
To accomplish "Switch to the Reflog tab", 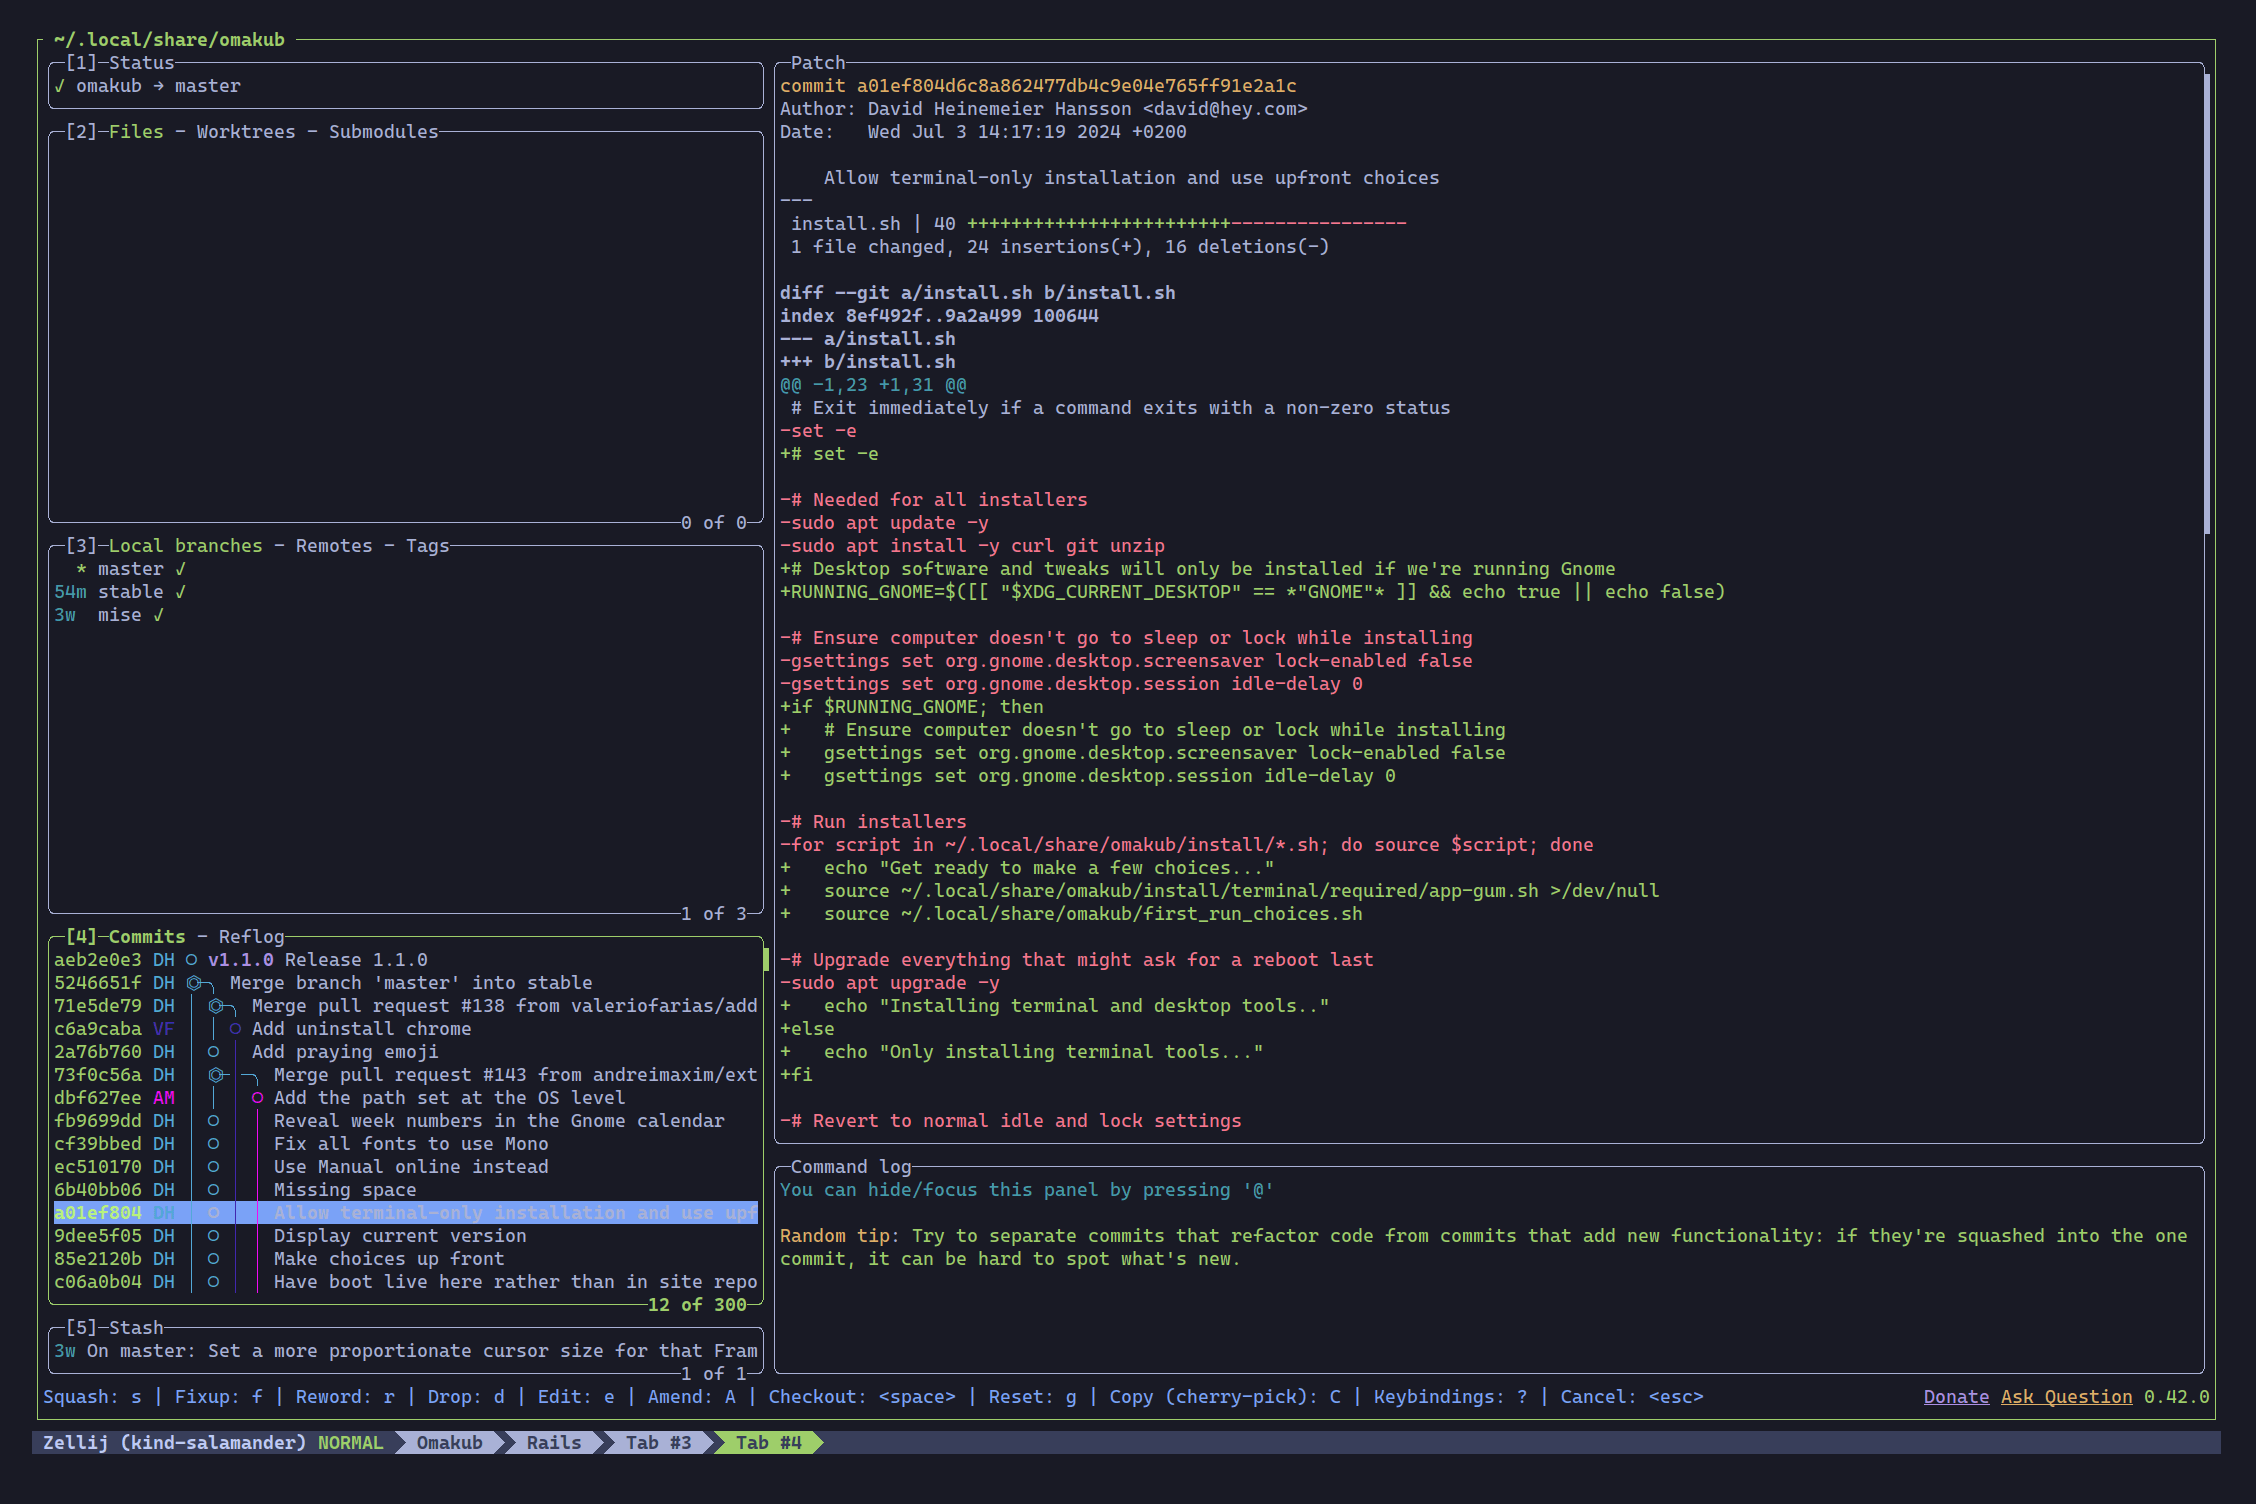I will point(252,937).
